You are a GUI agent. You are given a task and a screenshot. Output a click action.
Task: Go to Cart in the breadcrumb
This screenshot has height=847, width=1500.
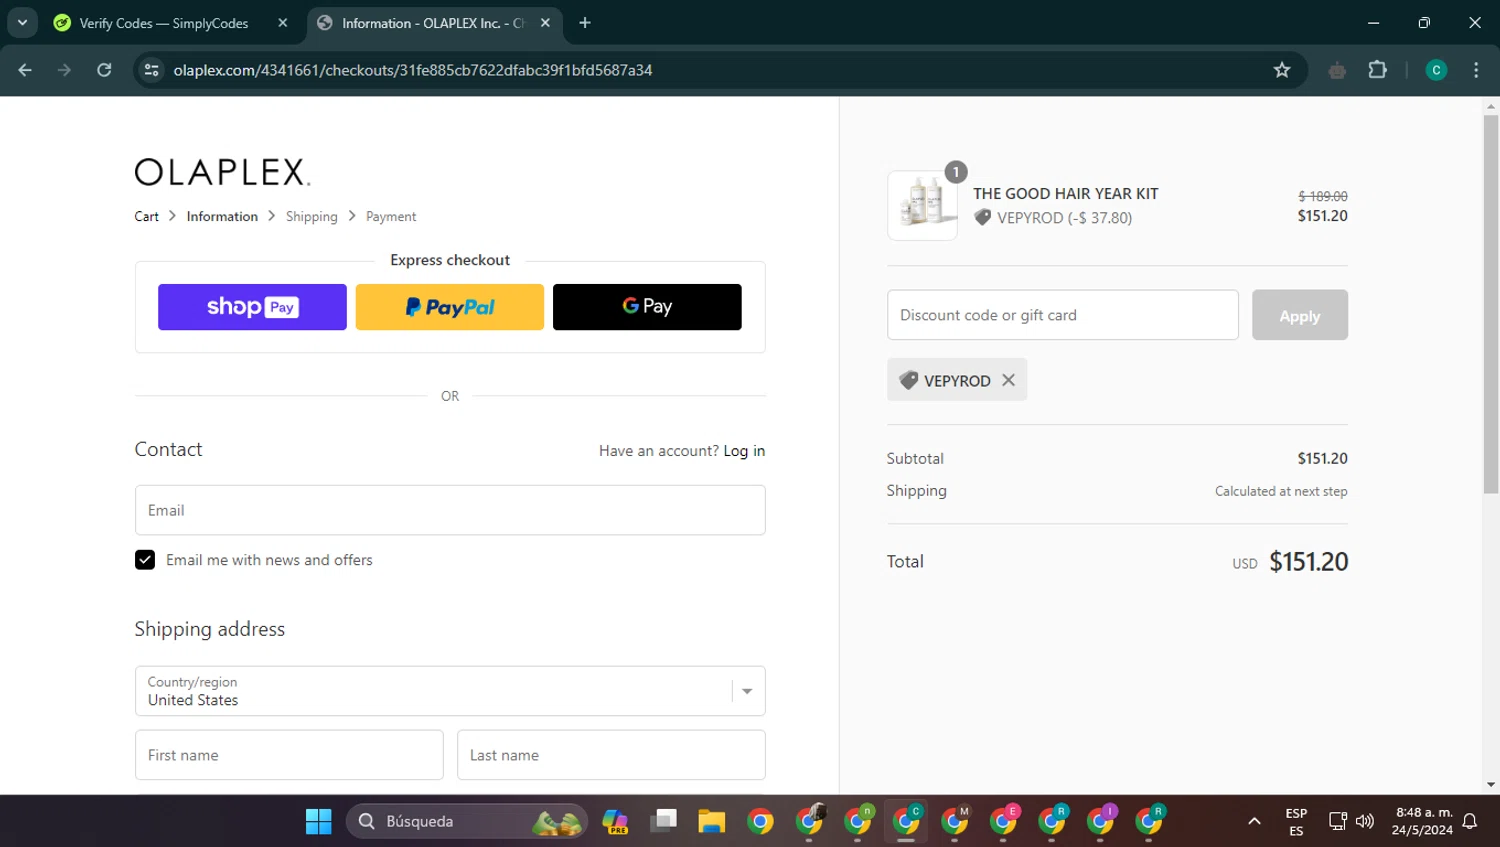pos(147,216)
